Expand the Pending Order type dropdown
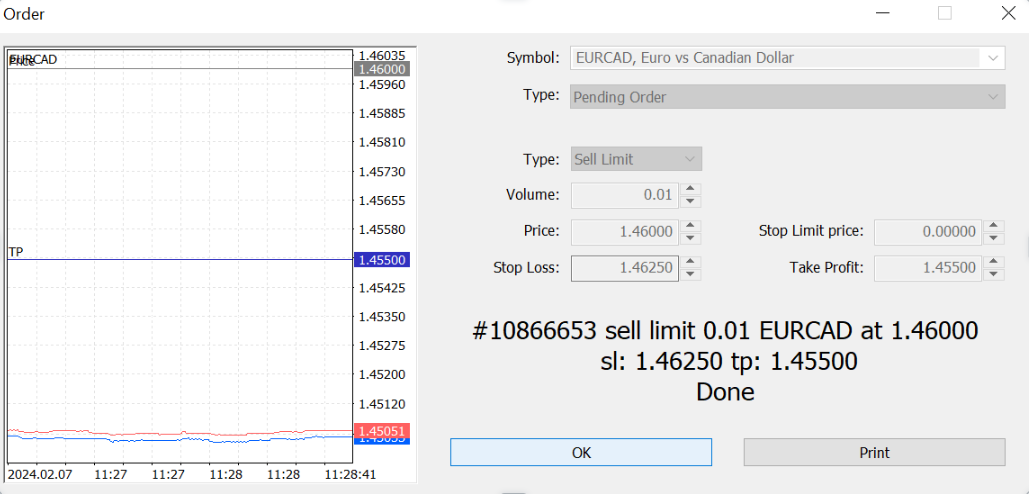 tap(992, 97)
